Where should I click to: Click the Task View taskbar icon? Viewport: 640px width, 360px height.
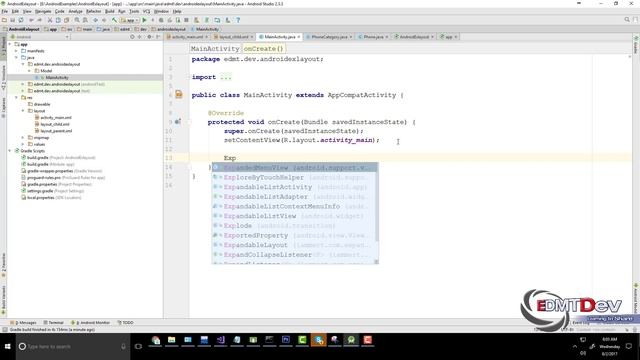[138, 346]
